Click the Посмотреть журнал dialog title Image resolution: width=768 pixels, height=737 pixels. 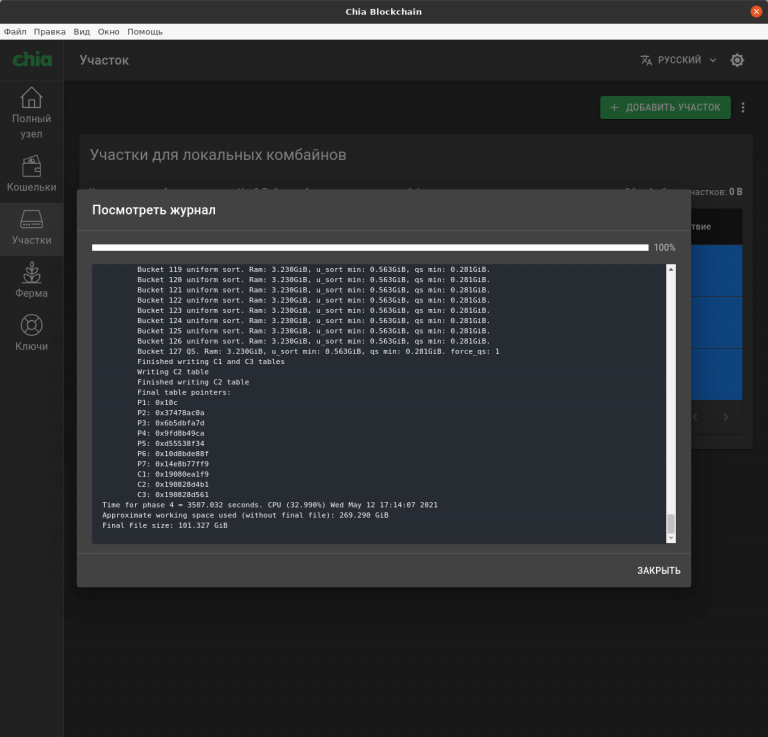[154, 210]
